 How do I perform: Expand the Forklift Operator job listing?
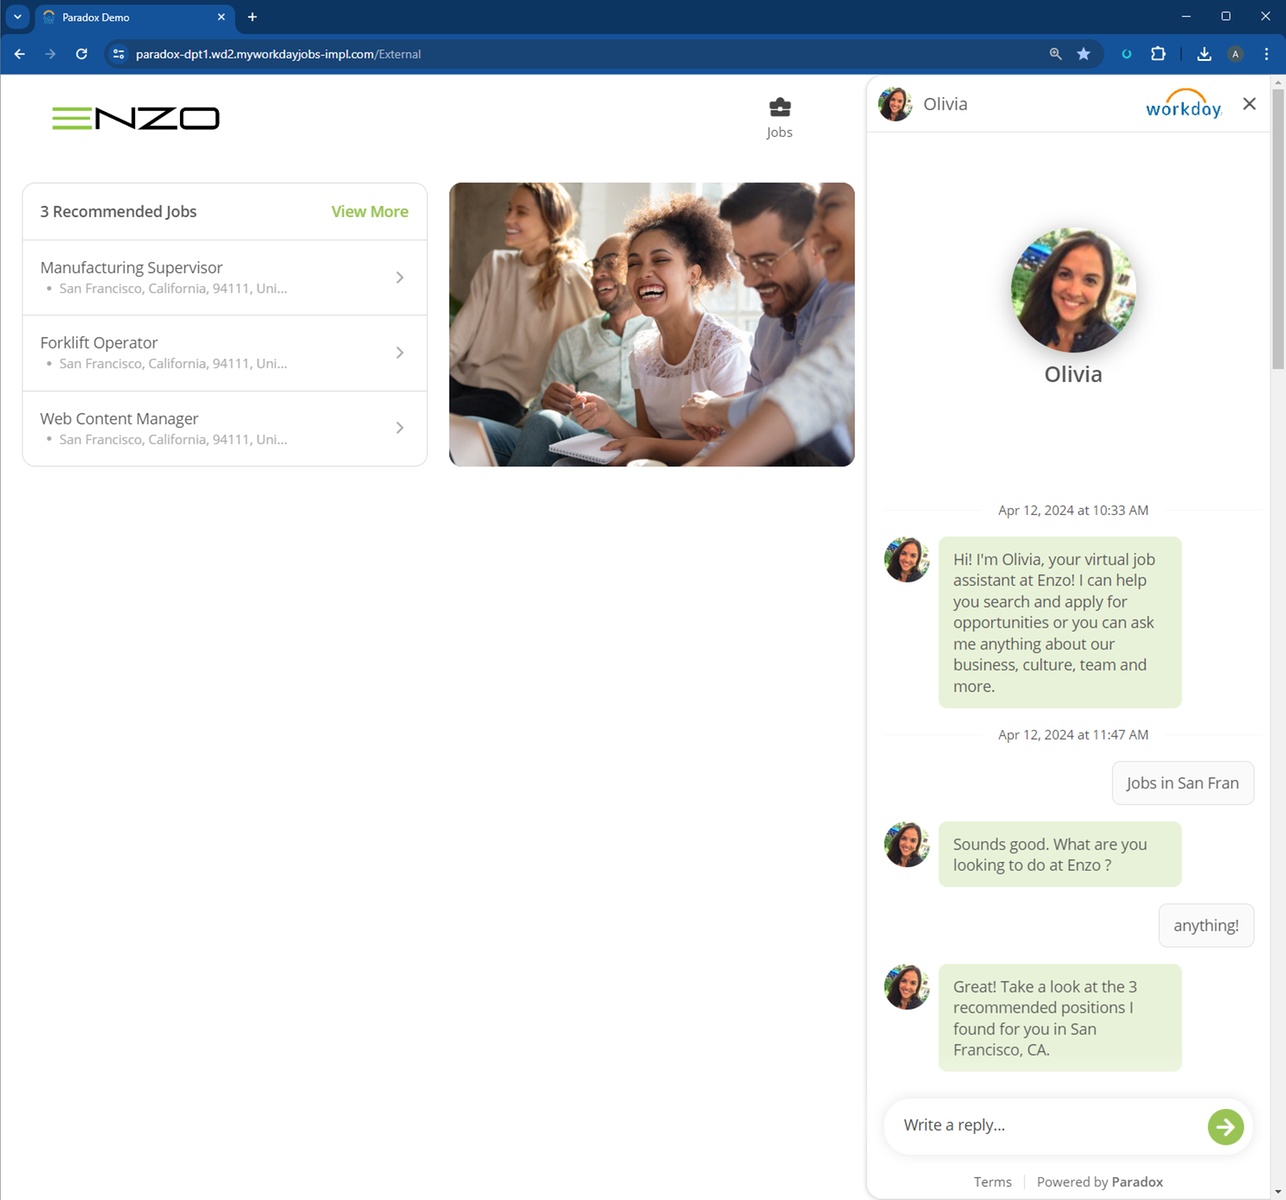click(x=399, y=352)
